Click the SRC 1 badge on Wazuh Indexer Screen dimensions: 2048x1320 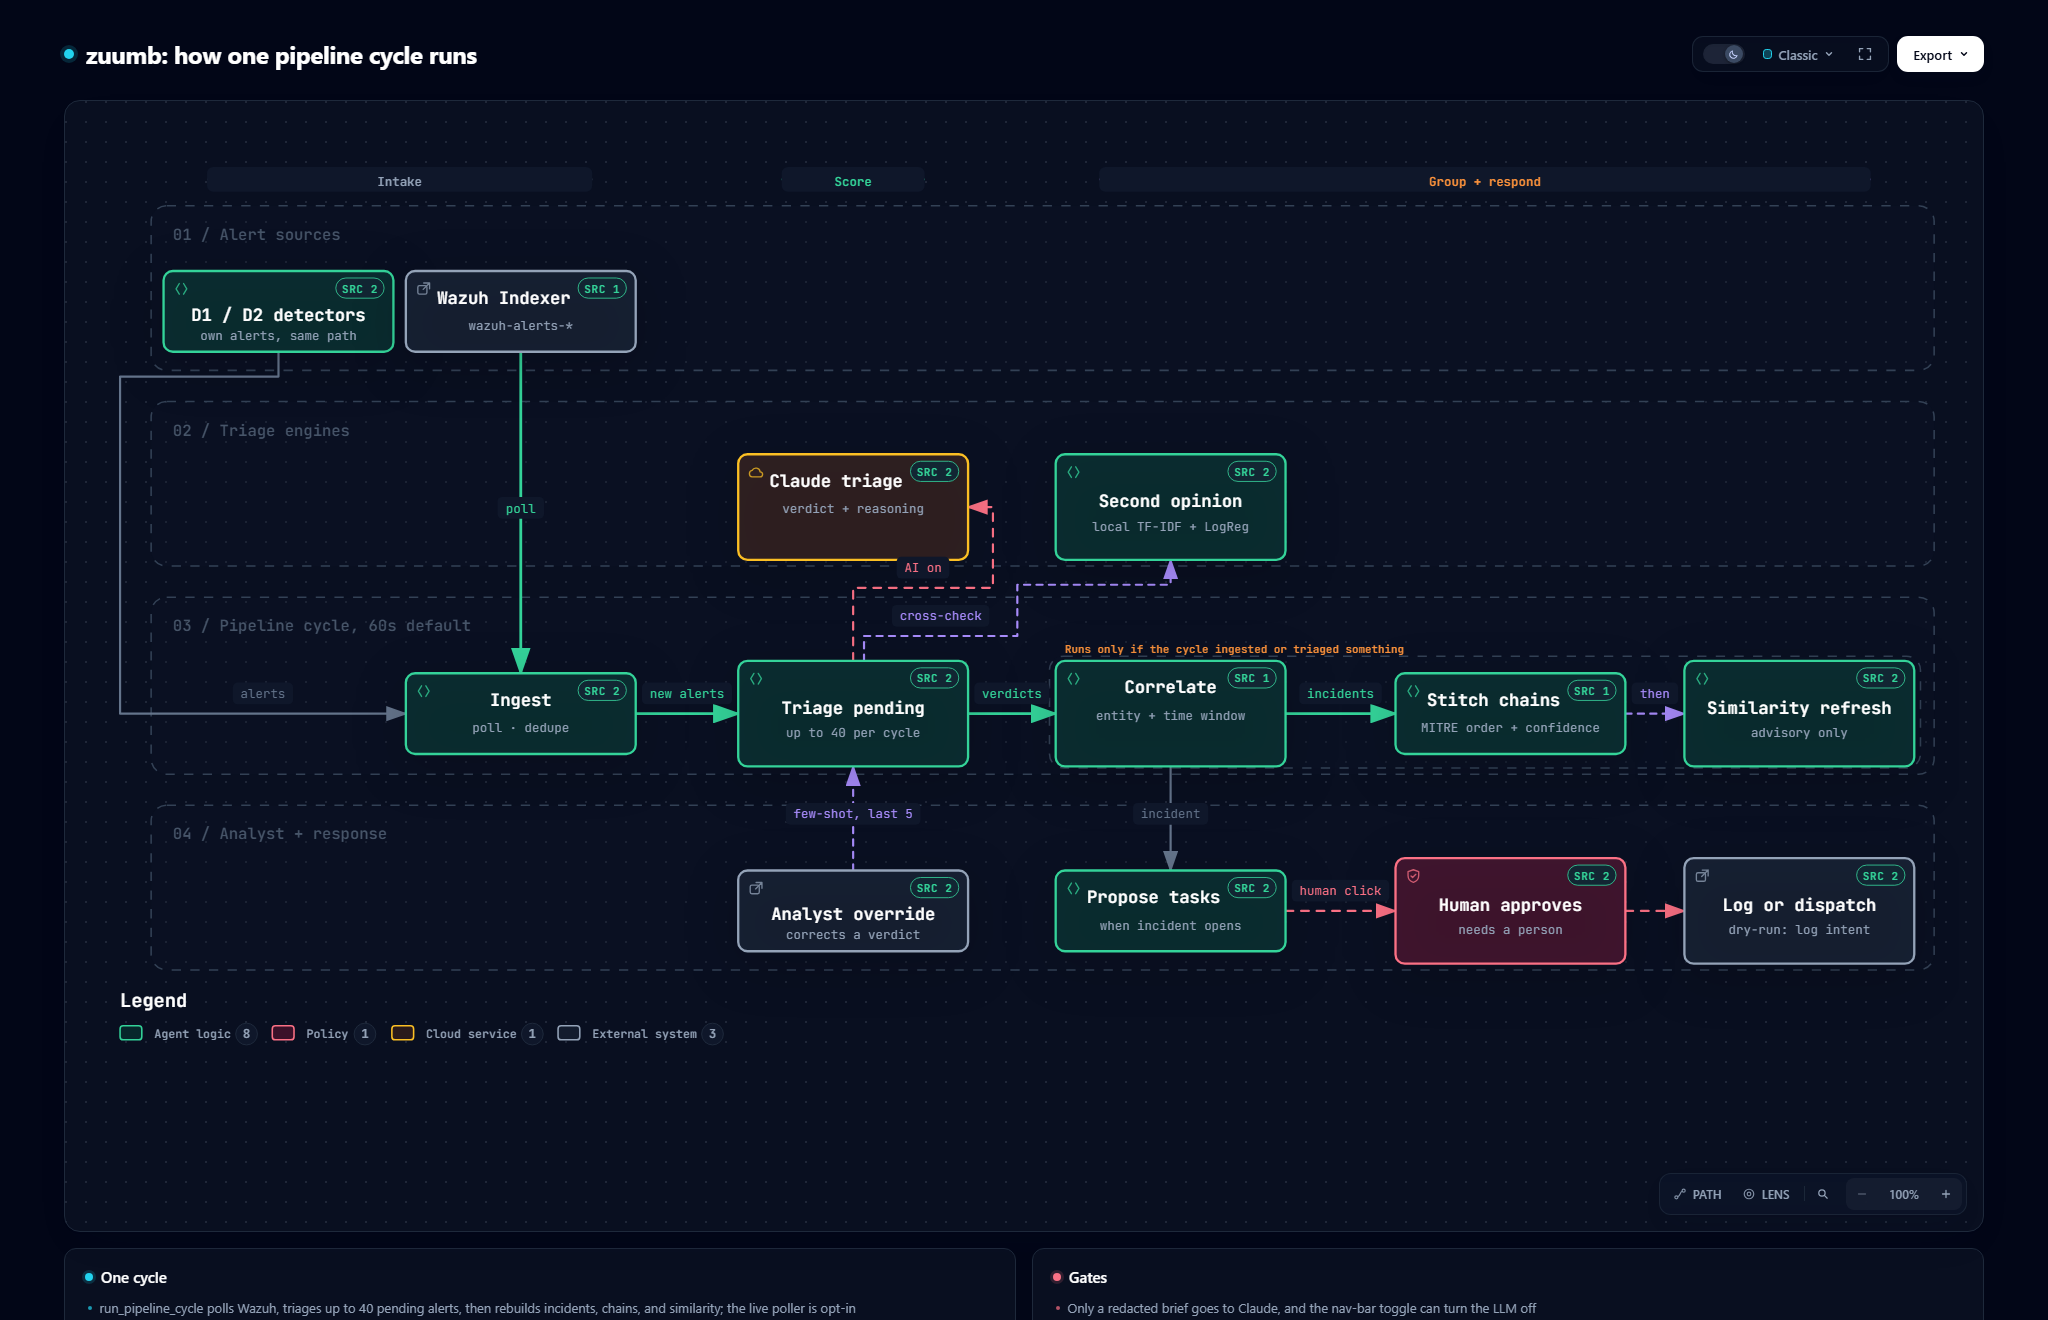click(x=602, y=289)
